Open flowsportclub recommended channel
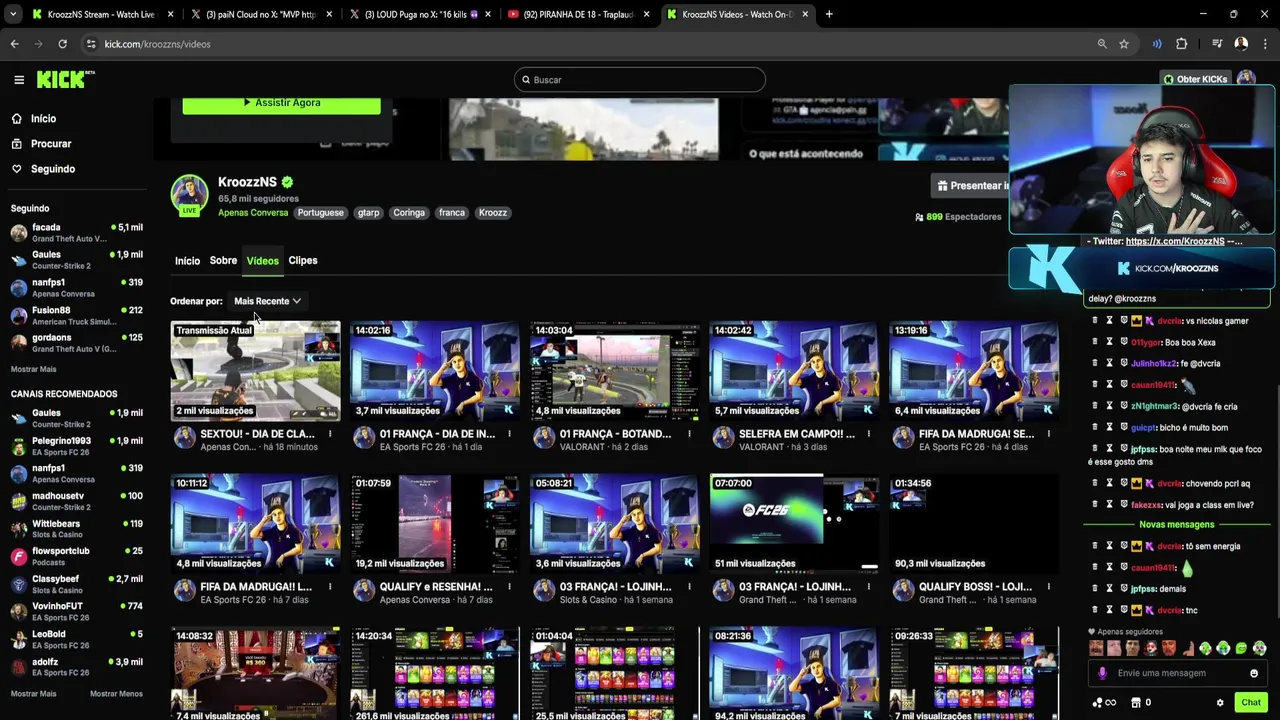This screenshot has height=720, width=1280. coord(76,556)
